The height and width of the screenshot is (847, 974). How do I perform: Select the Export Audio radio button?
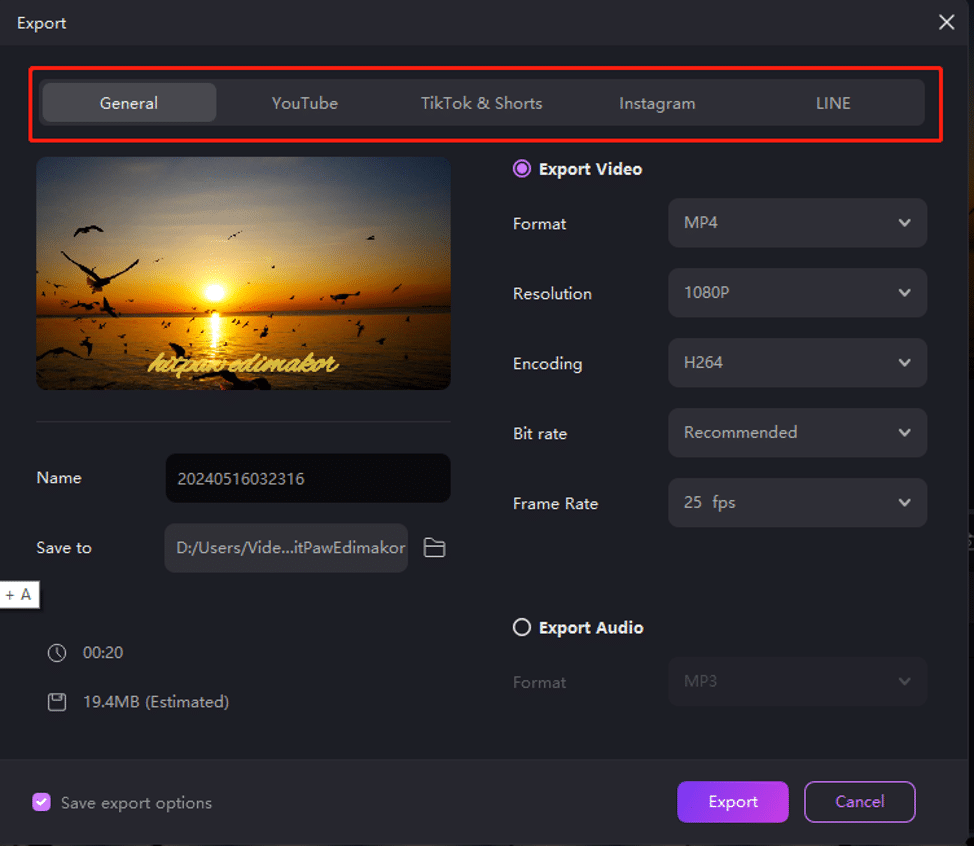click(x=522, y=628)
